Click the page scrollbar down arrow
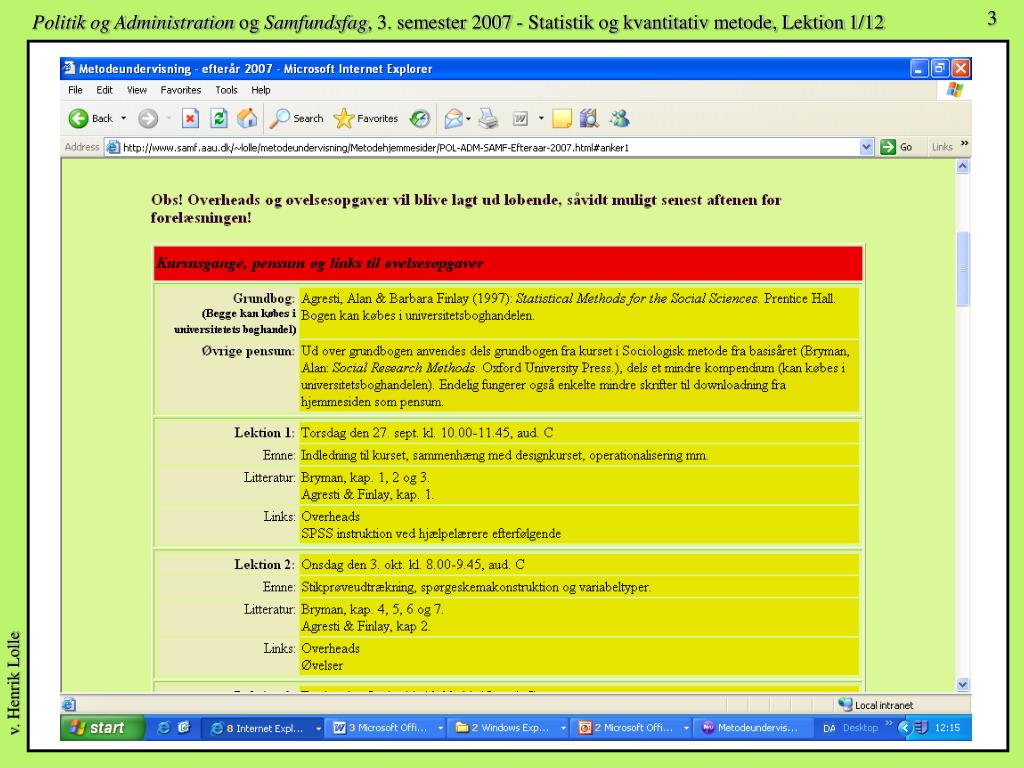Screen dimensions: 1024x768 coord(963,684)
